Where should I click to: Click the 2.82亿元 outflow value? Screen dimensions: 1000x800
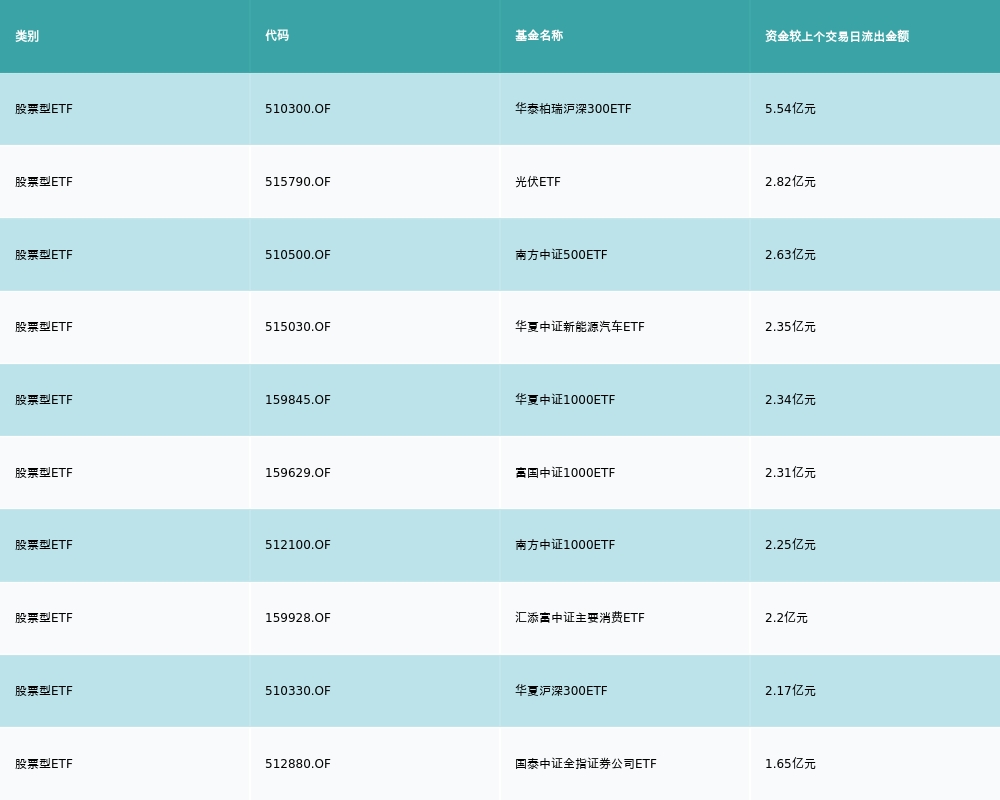click(790, 182)
